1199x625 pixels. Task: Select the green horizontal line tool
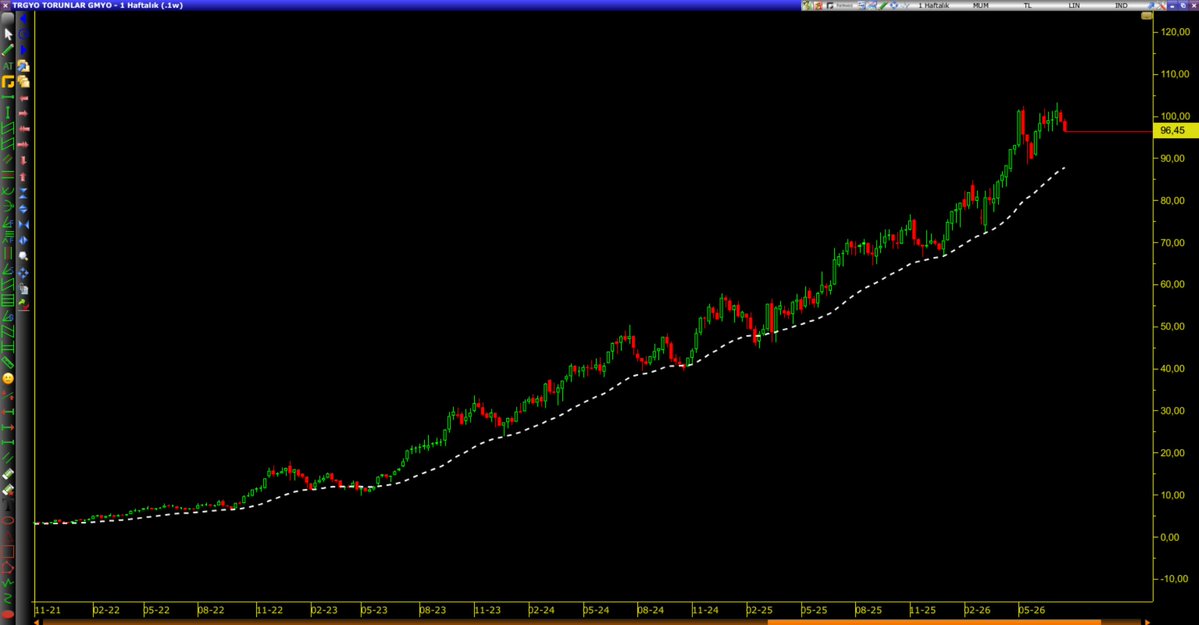pyautogui.click(x=8, y=98)
